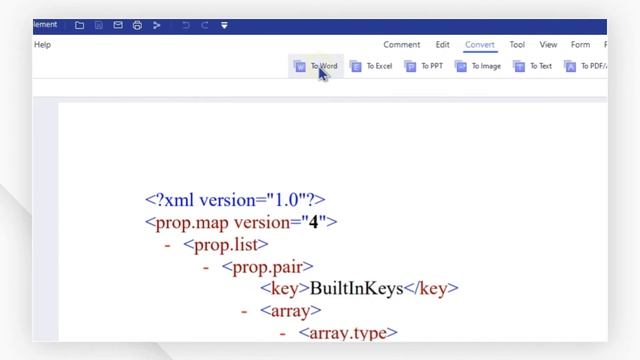Click the <prop.list> line in document
Viewport: 640px width, 360px height.
[x=226, y=245]
